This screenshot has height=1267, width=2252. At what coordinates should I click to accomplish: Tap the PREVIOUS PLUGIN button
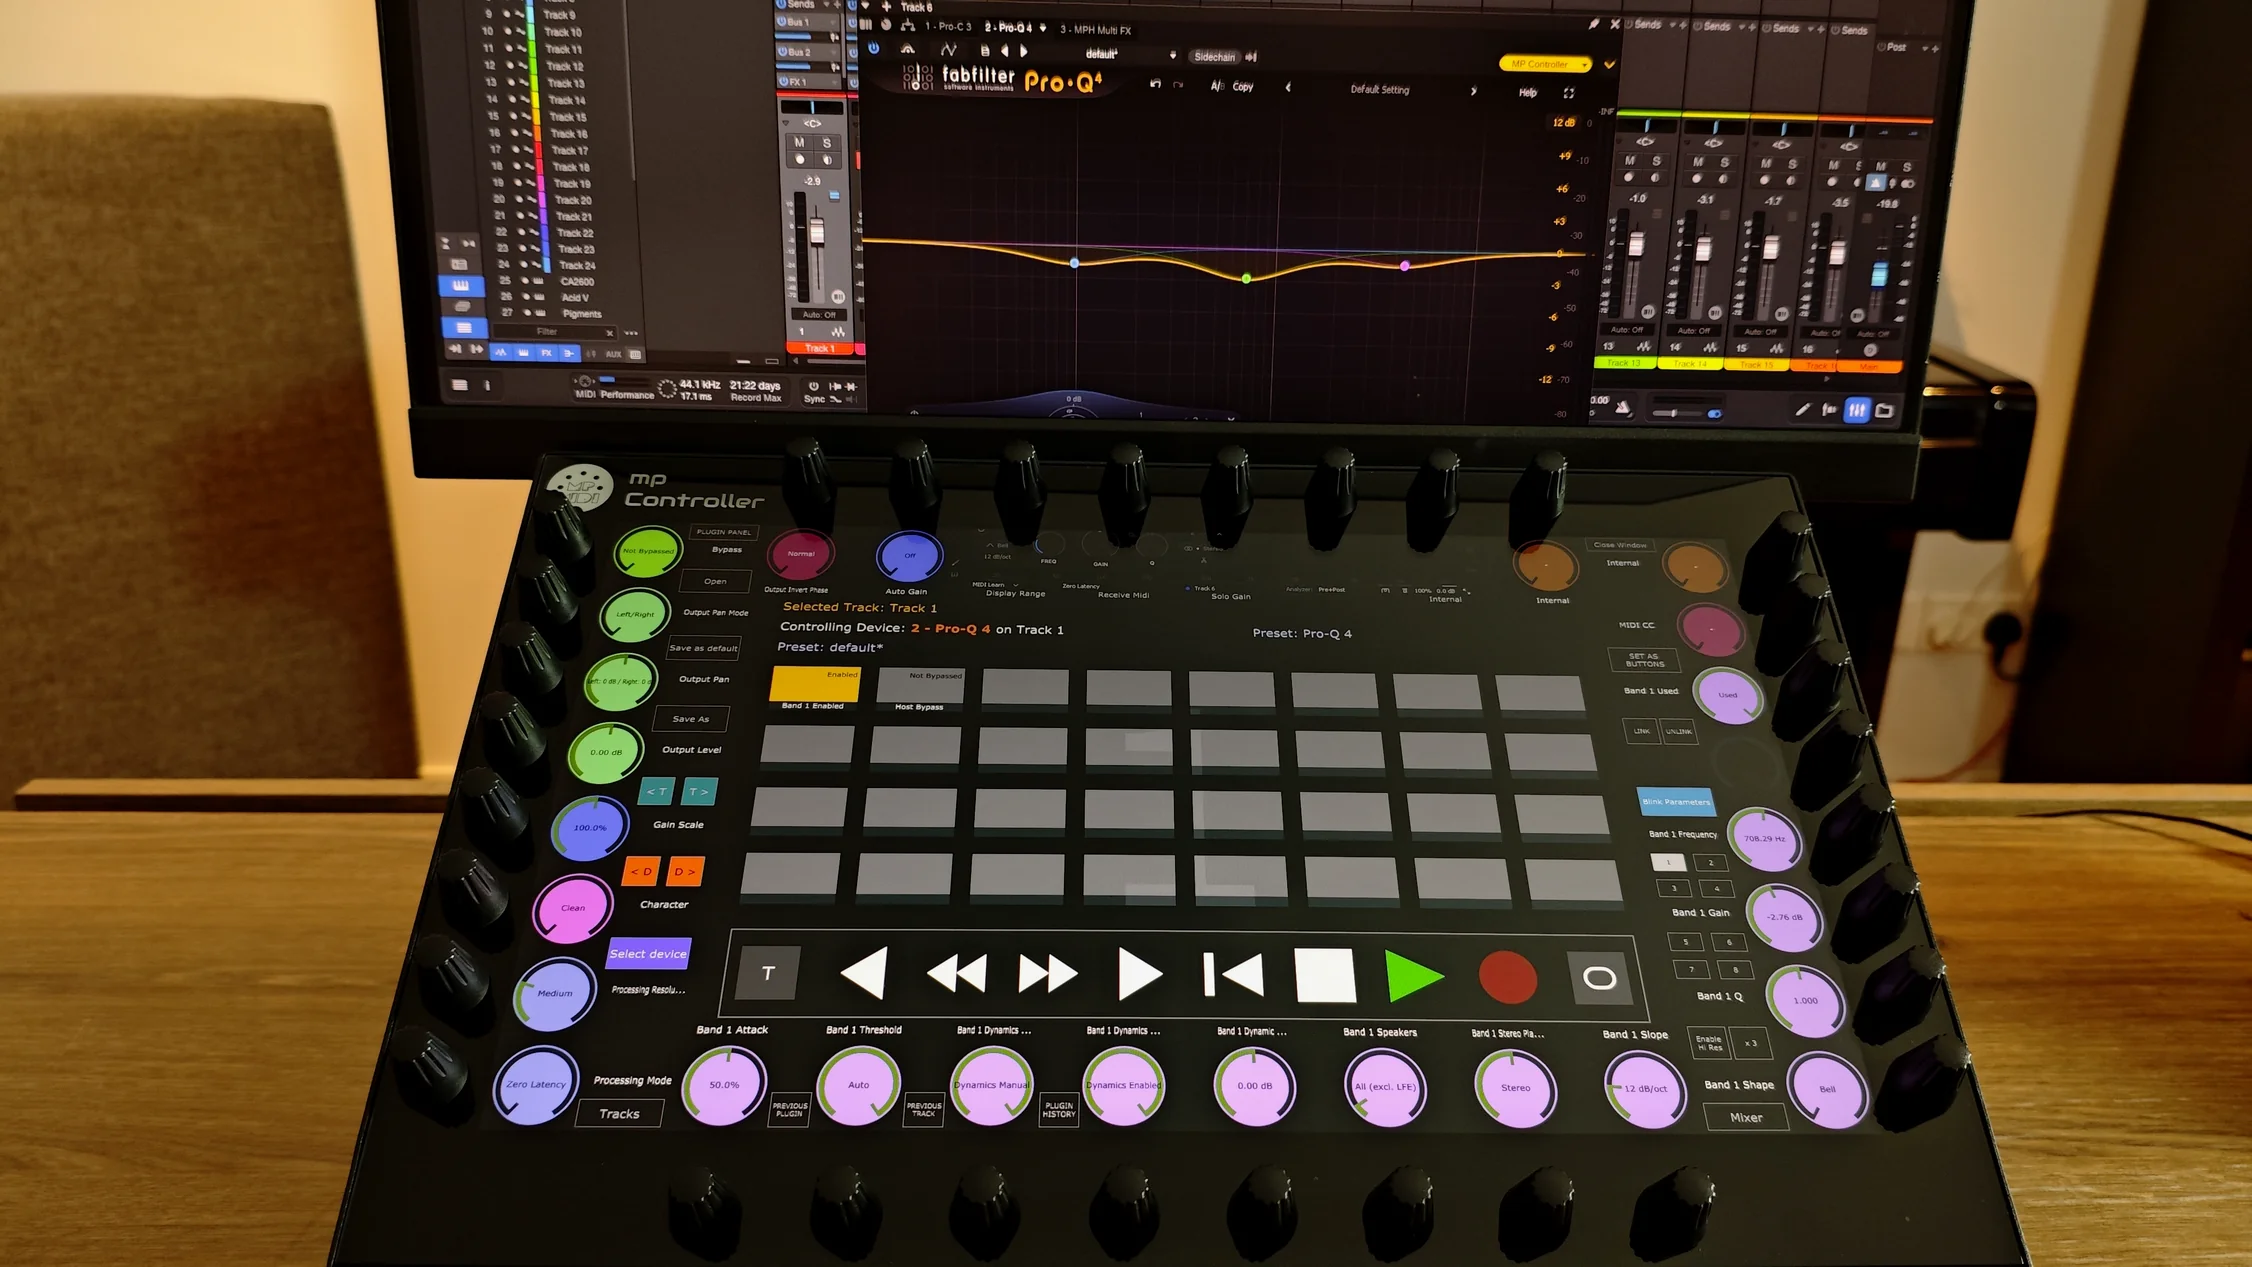[789, 1110]
